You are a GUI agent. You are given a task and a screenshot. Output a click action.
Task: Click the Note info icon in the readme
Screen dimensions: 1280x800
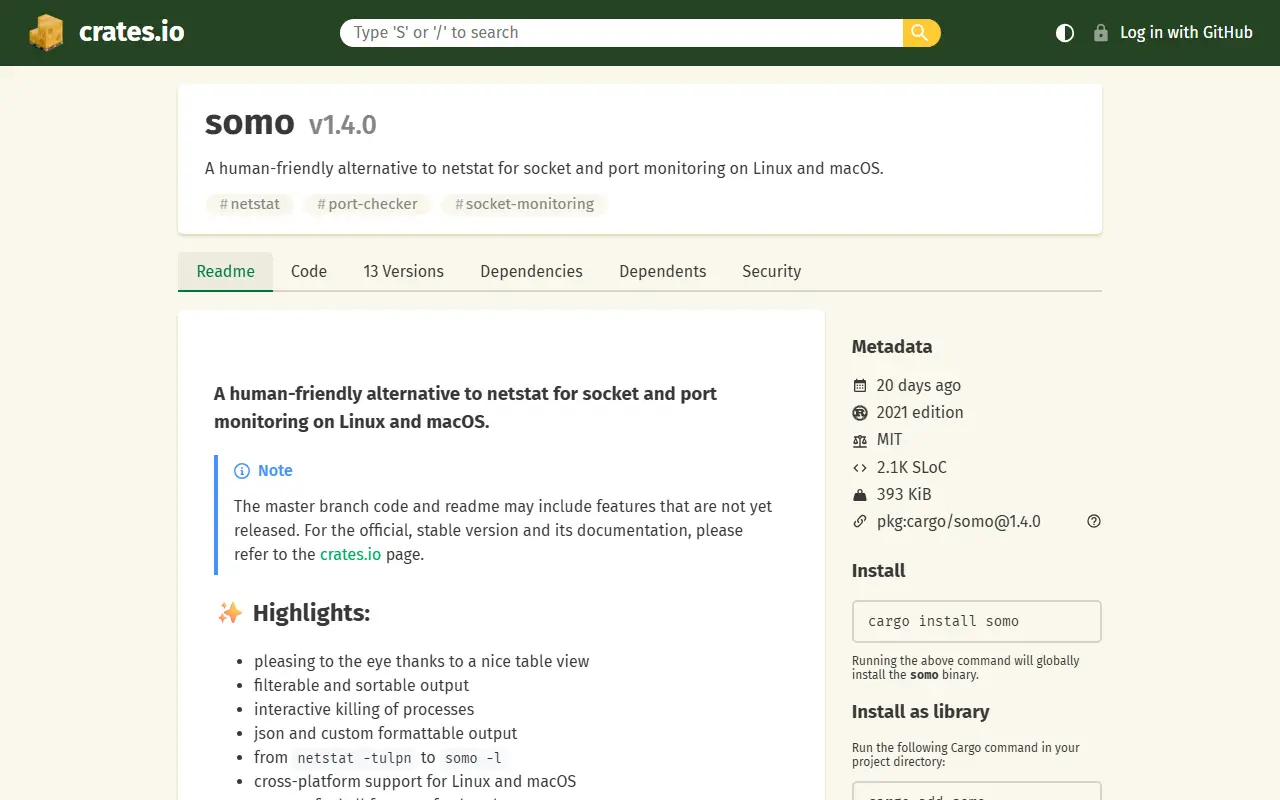click(x=242, y=471)
